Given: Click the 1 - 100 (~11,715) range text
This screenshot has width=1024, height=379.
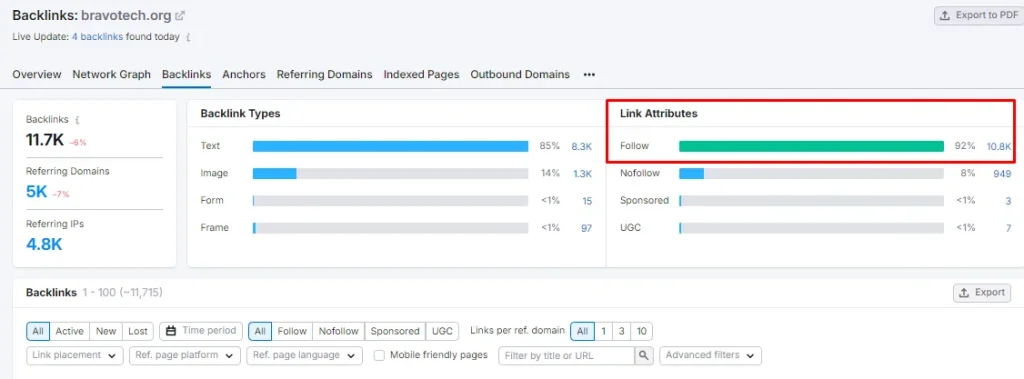Looking at the screenshot, I should click(x=123, y=292).
